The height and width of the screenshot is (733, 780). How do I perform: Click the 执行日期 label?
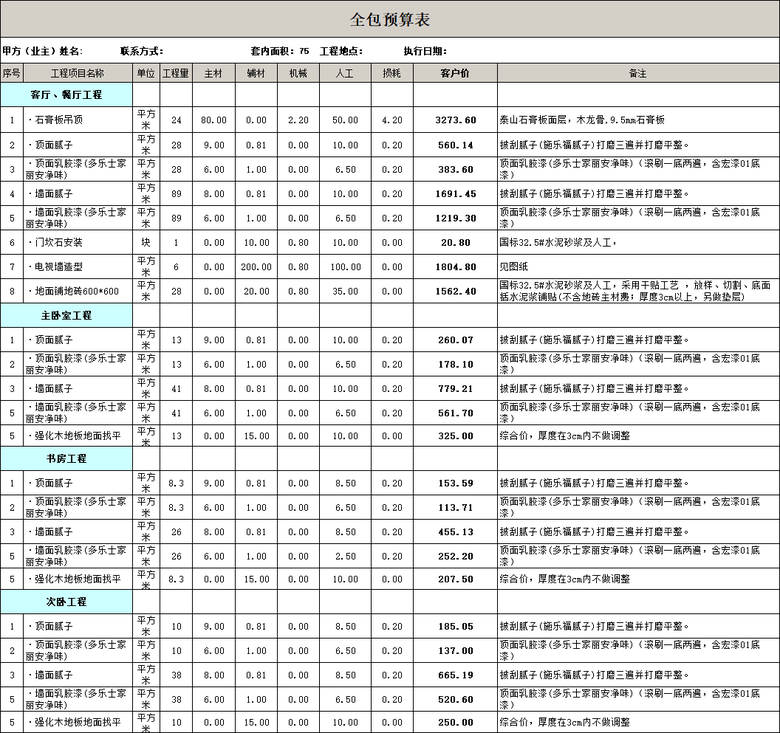click(x=425, y=51)
